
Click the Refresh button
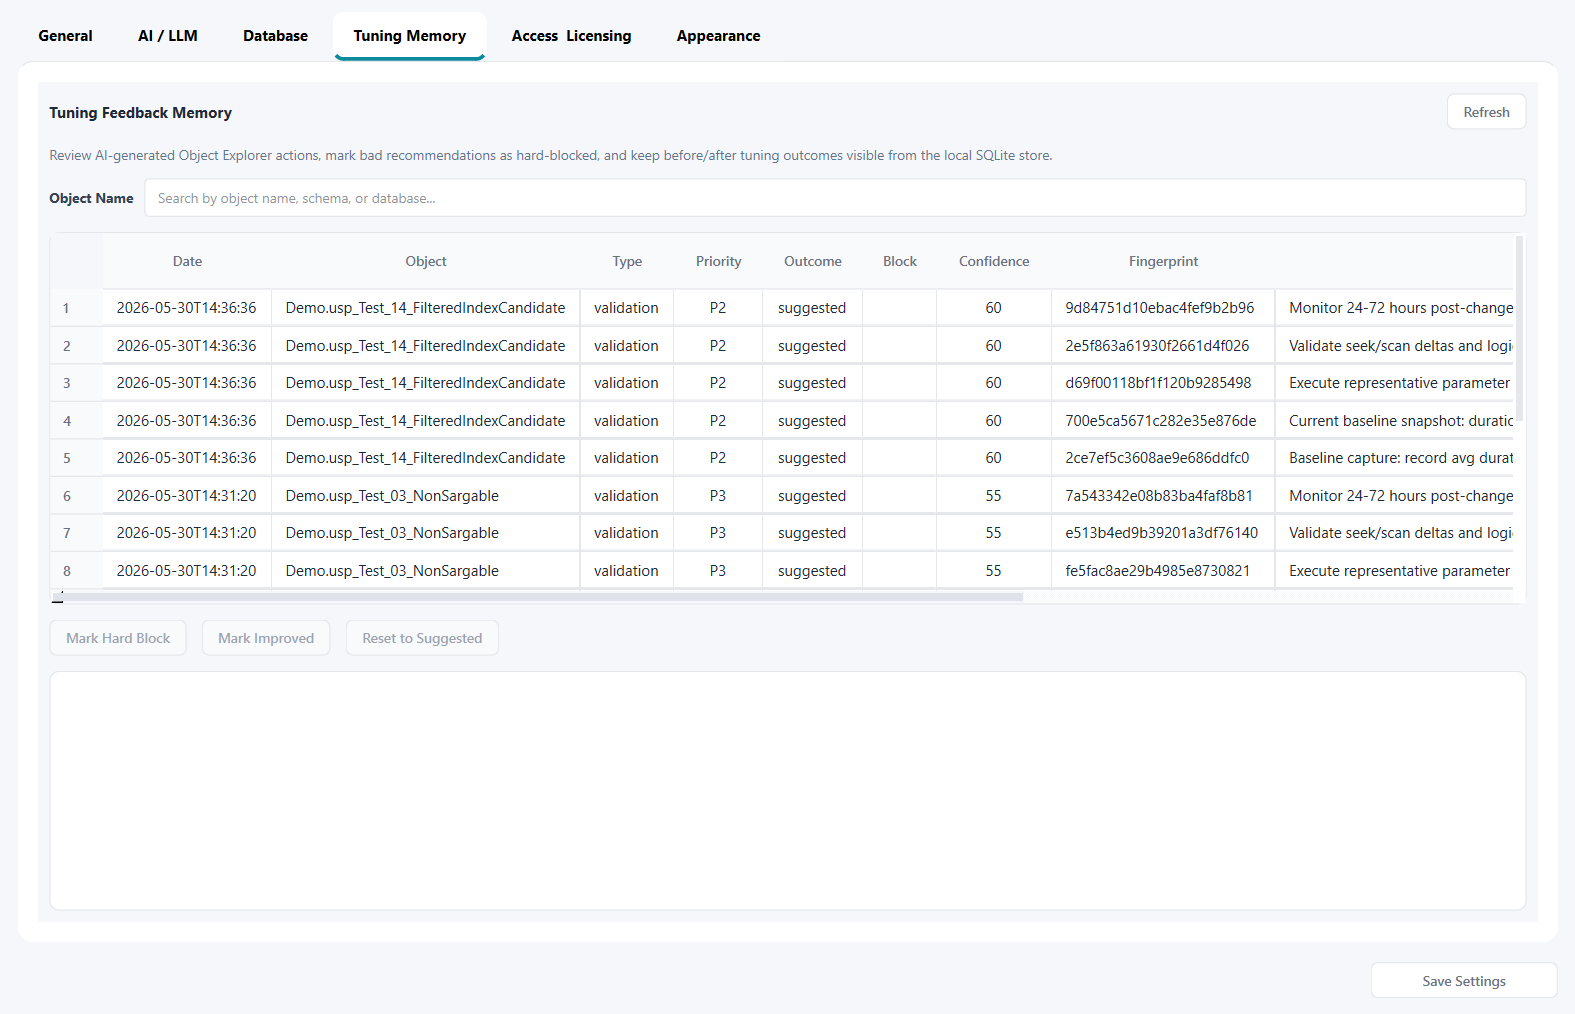coord(1486,112)
